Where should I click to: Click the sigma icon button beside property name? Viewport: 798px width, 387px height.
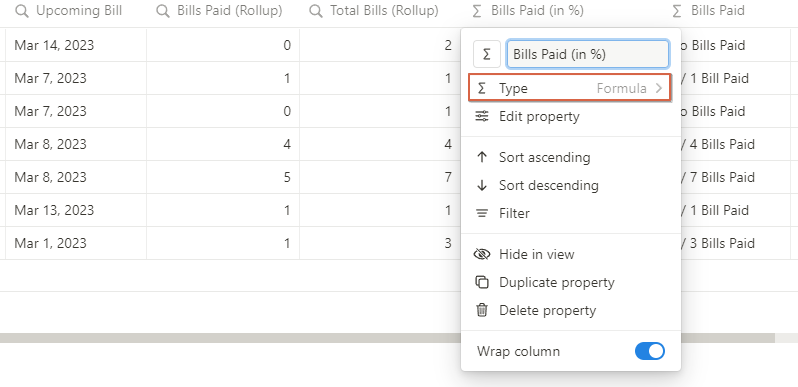487,54
